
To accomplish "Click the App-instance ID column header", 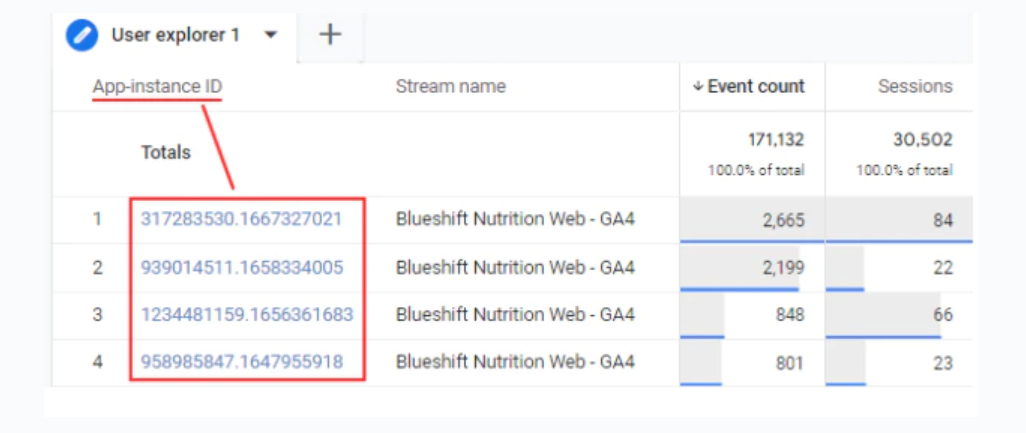I will pos(157,86).
